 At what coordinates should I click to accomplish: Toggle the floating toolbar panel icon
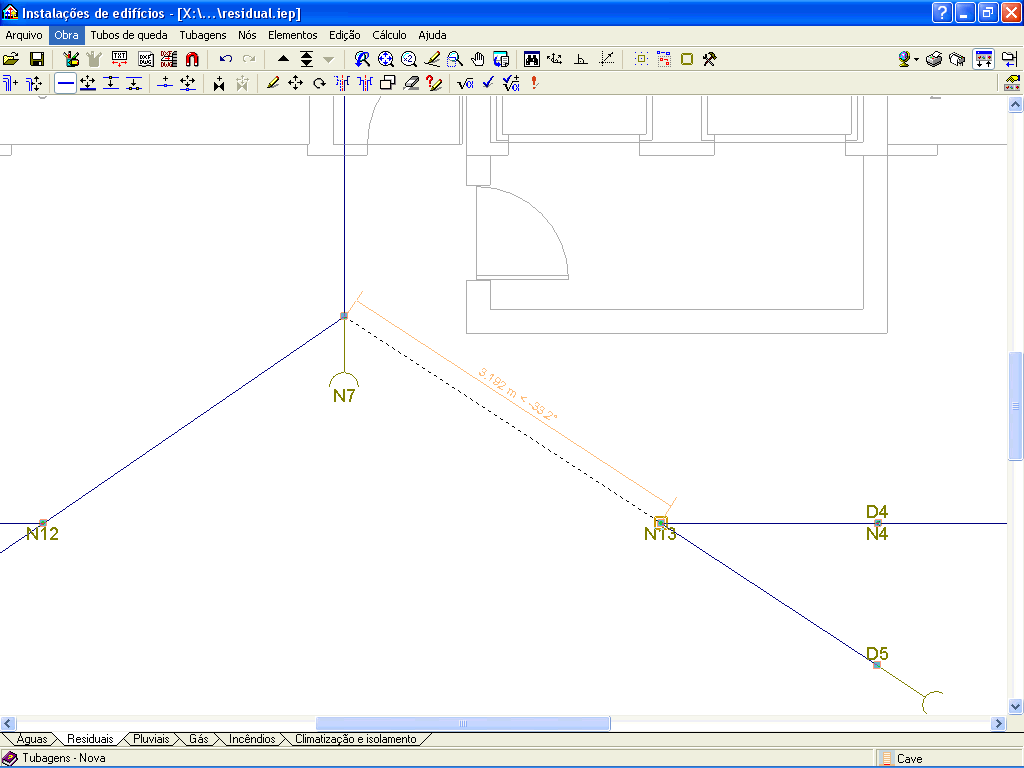(984, 59)
